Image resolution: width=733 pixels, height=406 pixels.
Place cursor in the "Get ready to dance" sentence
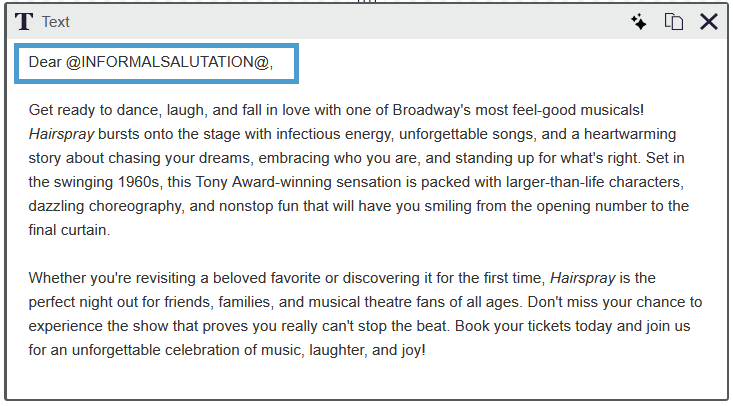pyautogui.click(x=336, y=110)
